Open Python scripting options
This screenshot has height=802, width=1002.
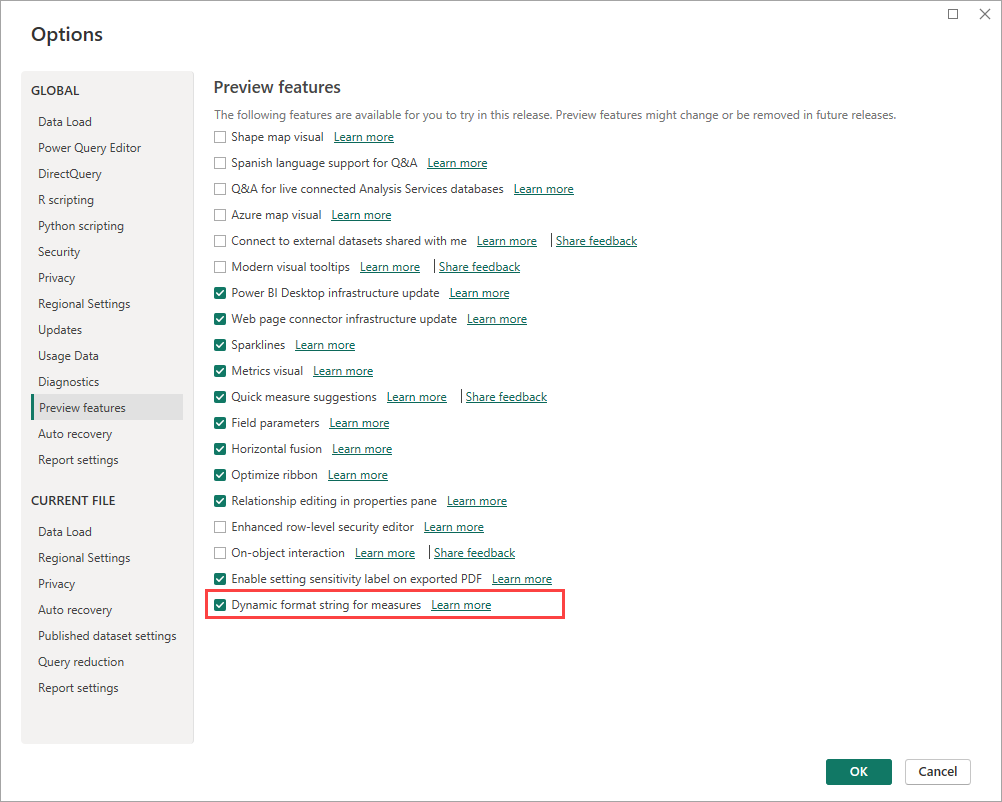coord(81,226)
